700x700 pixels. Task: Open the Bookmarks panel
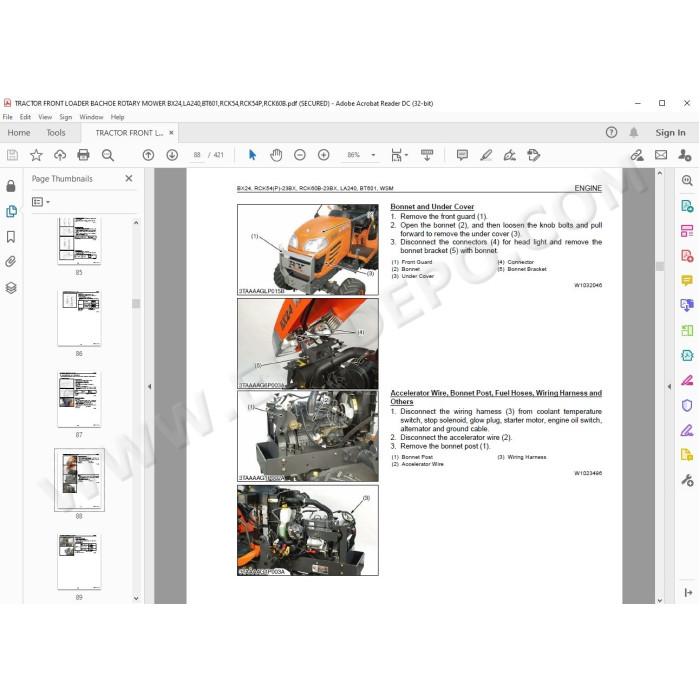pos(11,237)
